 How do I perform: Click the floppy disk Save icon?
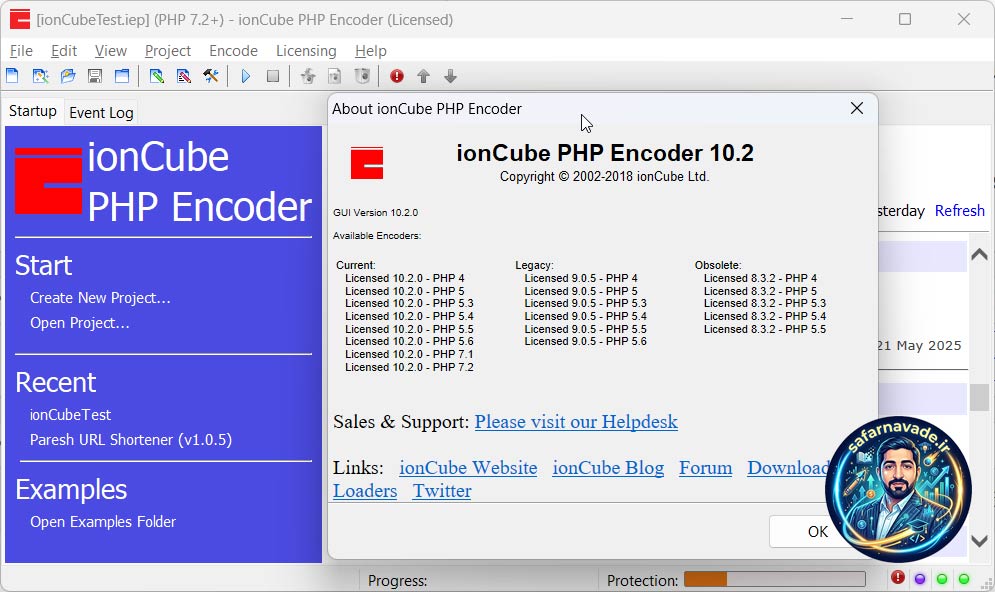(x=95, y=76)
